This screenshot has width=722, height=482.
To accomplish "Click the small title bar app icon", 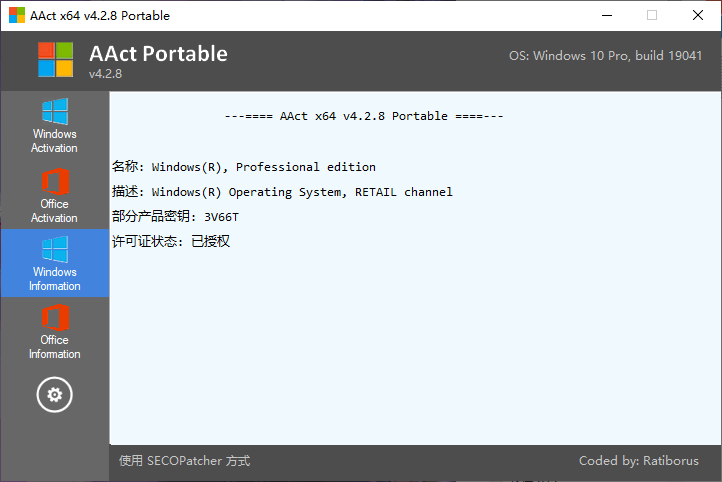I will pos(17,15).
